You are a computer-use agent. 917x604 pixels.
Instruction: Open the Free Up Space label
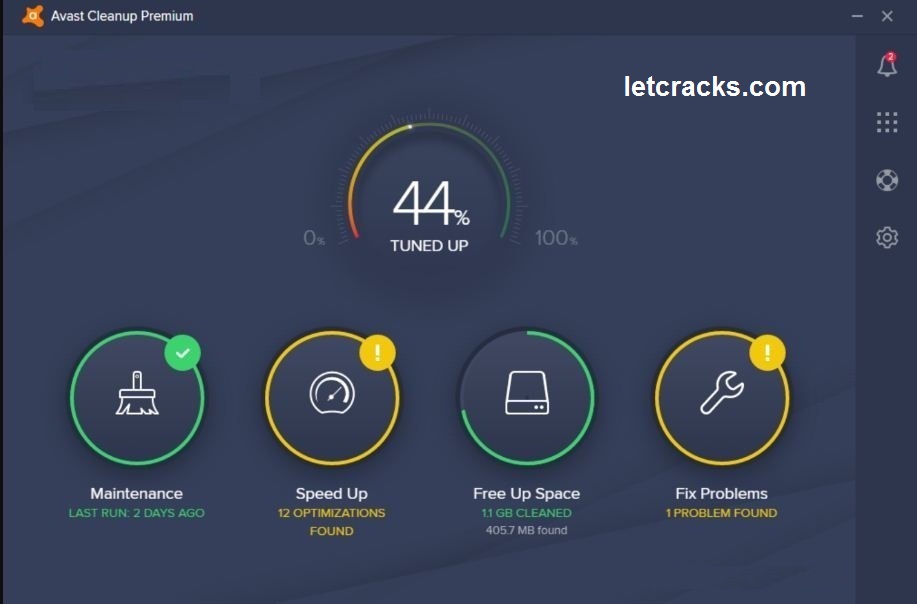pos(526,493)
